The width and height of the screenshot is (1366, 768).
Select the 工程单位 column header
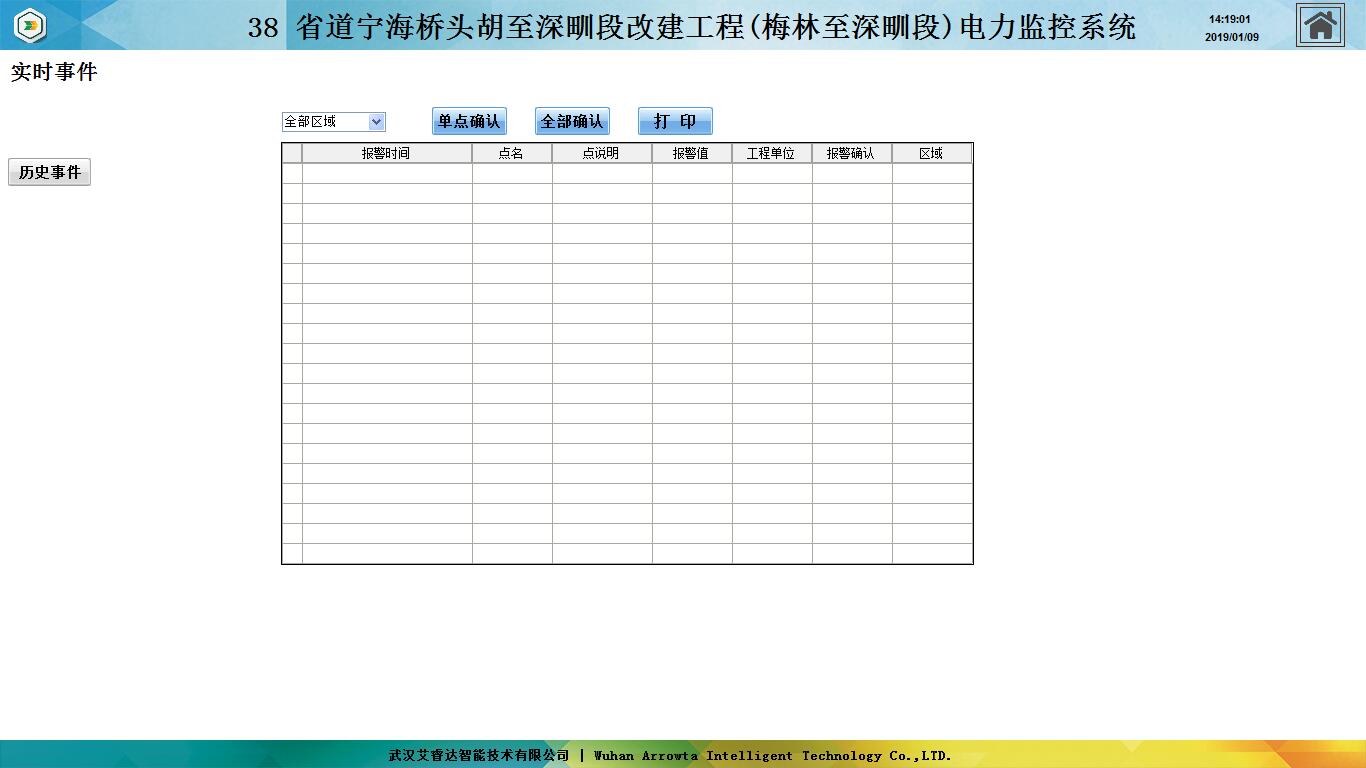pyautogui.click(x=771, y=153)
